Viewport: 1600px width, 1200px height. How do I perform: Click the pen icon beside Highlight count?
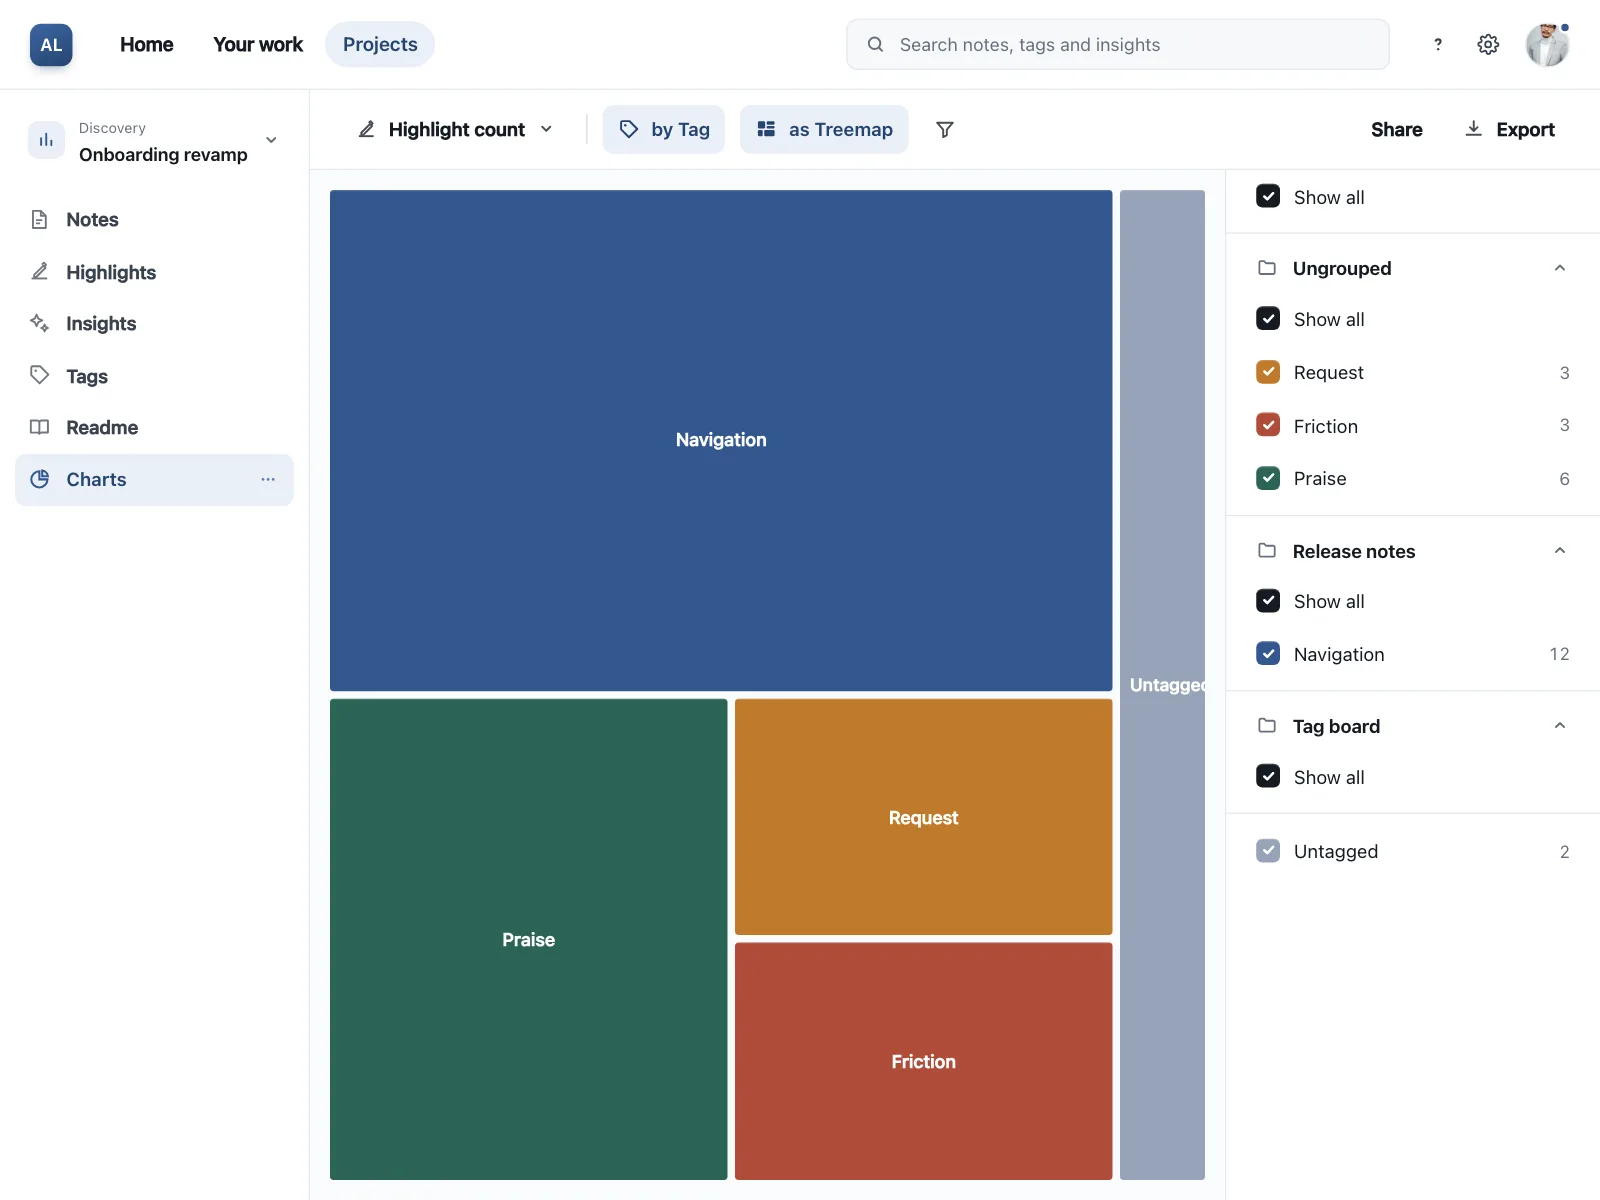(367, 129)
